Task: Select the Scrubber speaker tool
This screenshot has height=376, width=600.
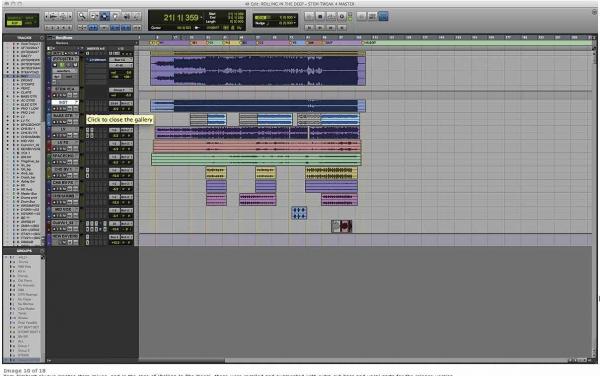Action: (126, 16)
